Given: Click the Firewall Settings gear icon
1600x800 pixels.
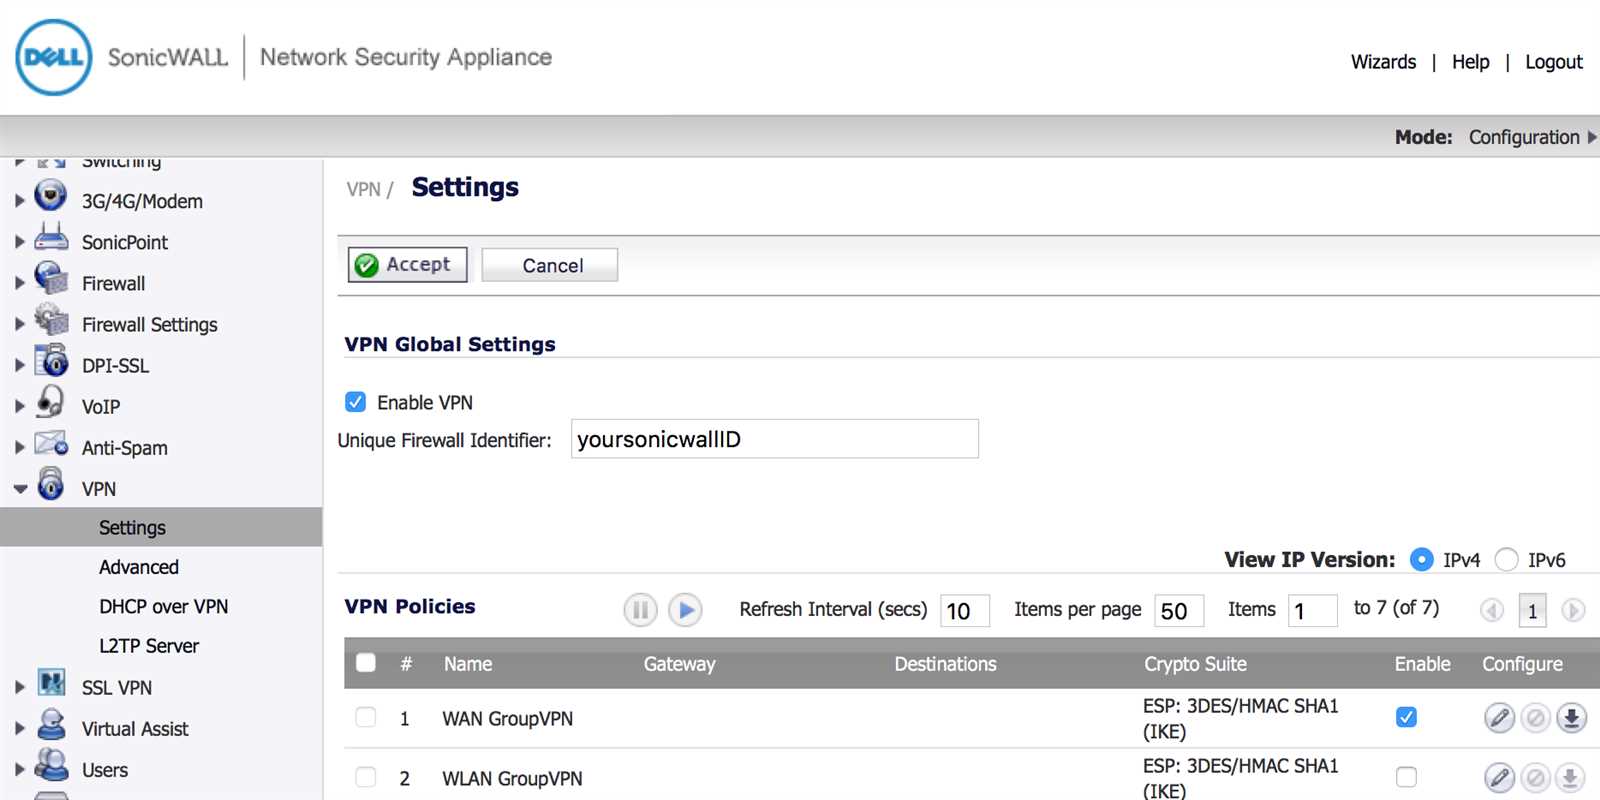Looking at the screenshot, I should click(x=51, y=320).
